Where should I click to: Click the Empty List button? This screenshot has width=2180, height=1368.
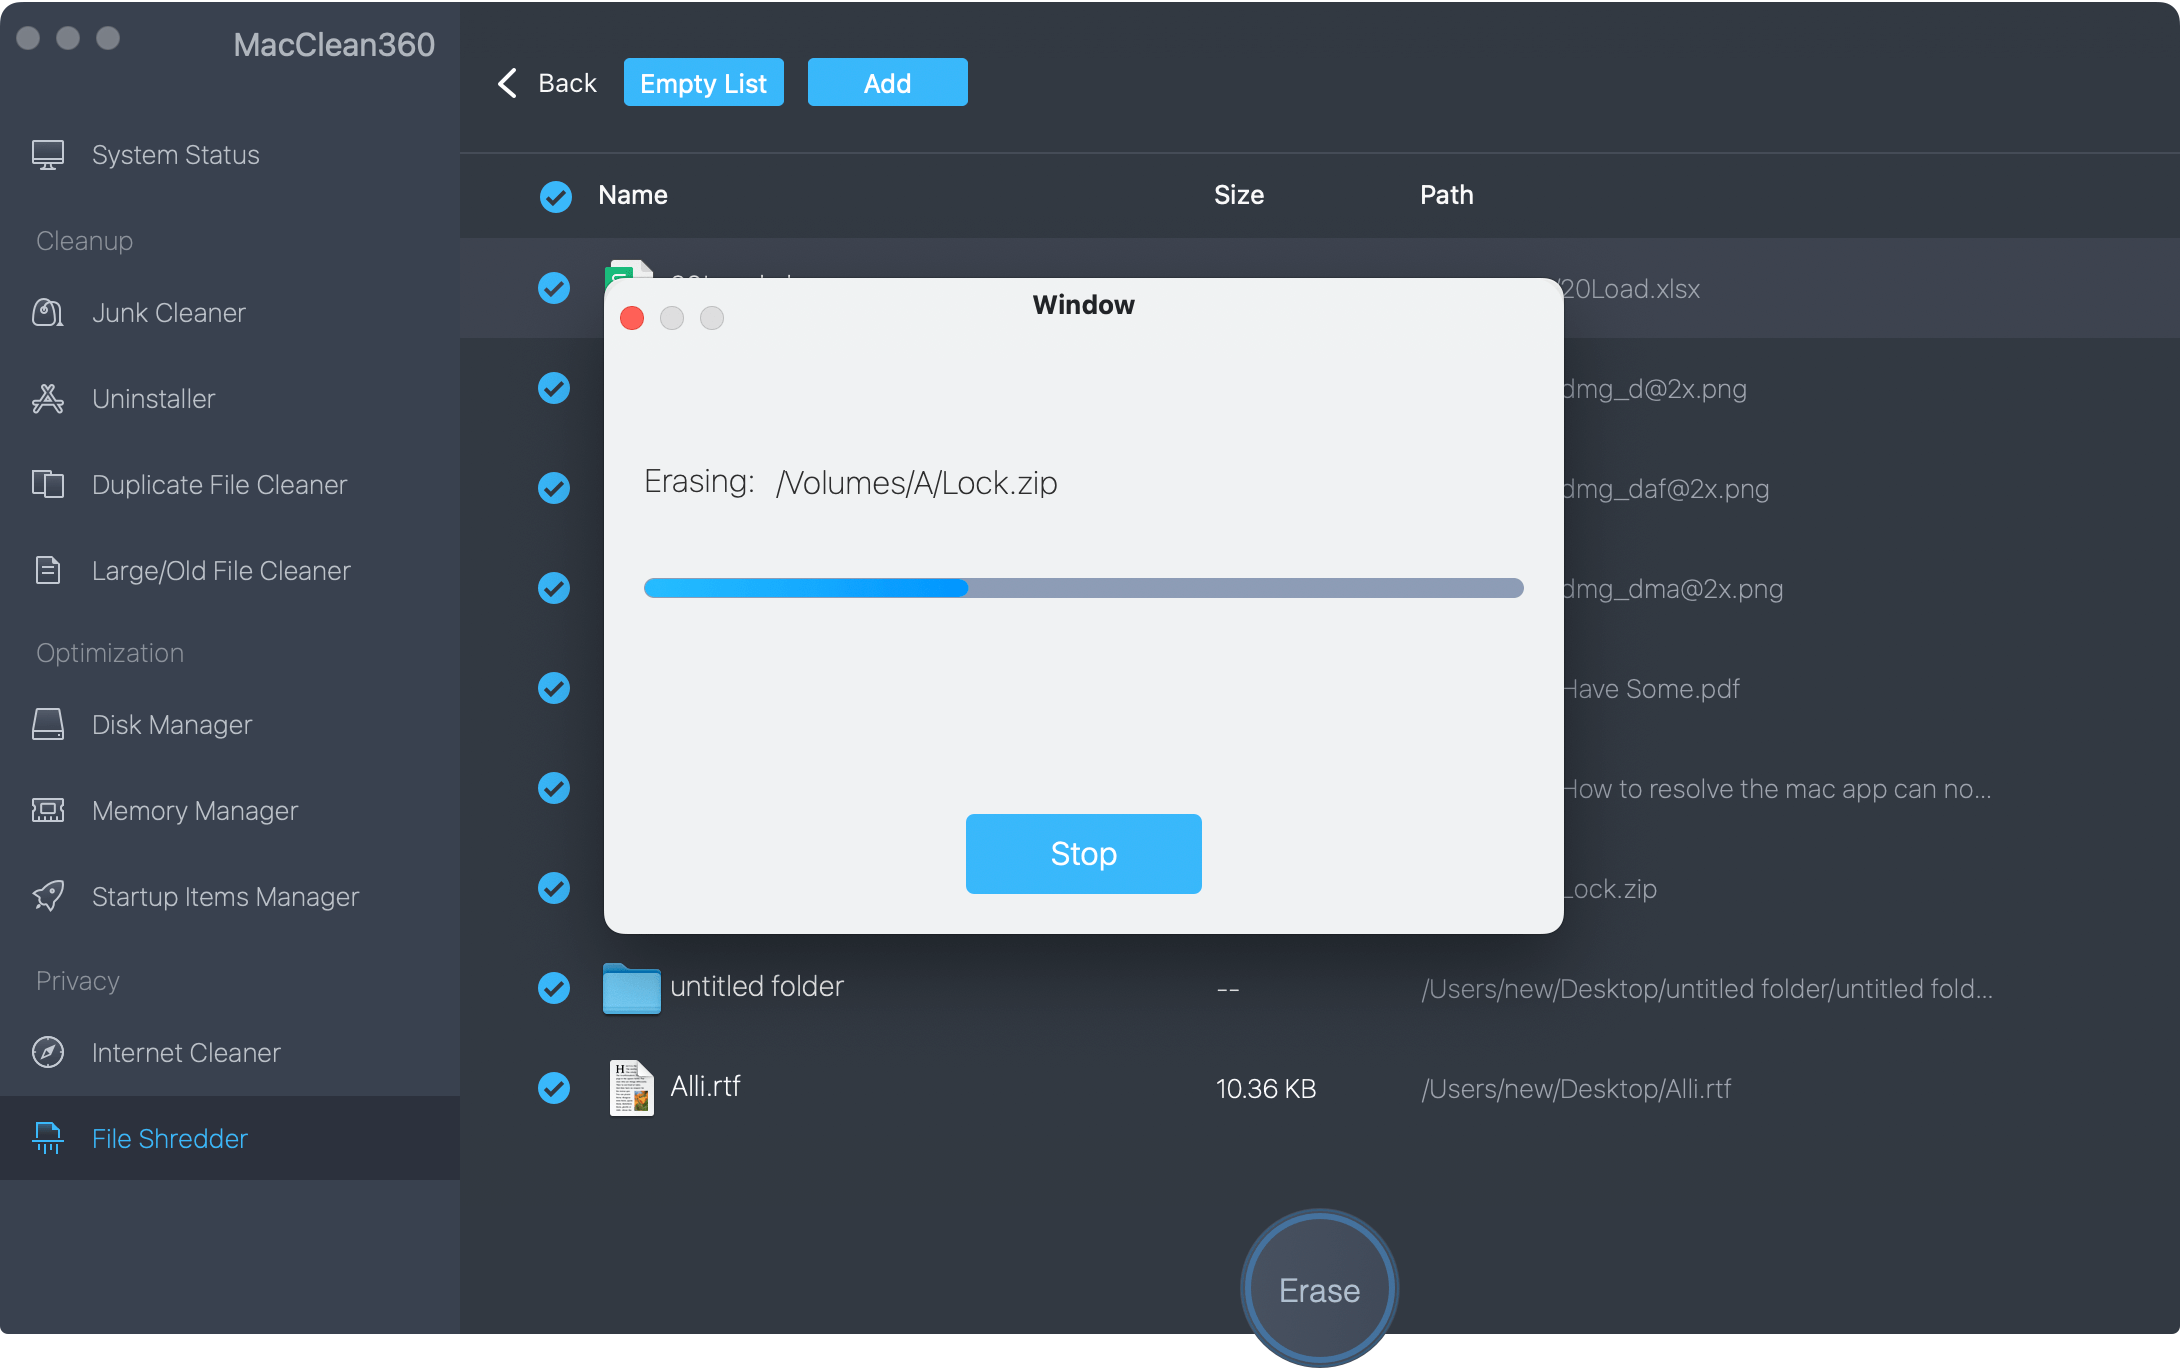703,83
